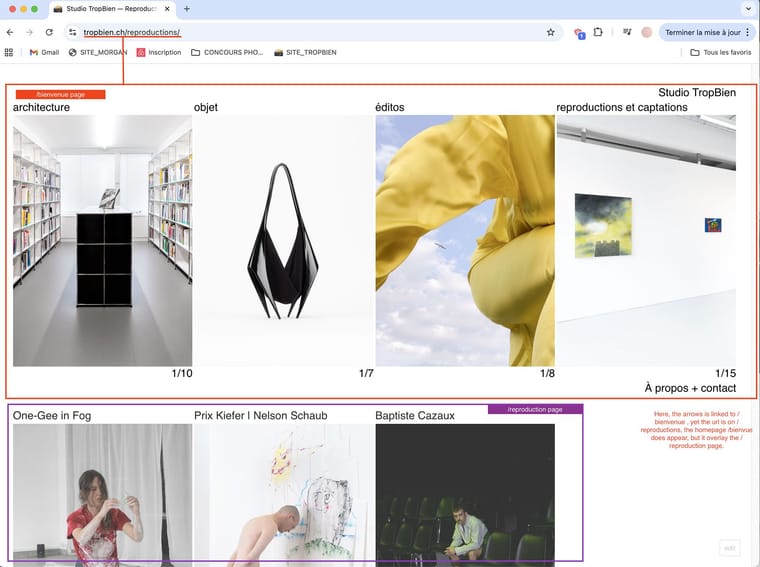This screenshot has width=760, height=567.
Task: Open the Chrome three-dot menu
Action: coord(747,32)
